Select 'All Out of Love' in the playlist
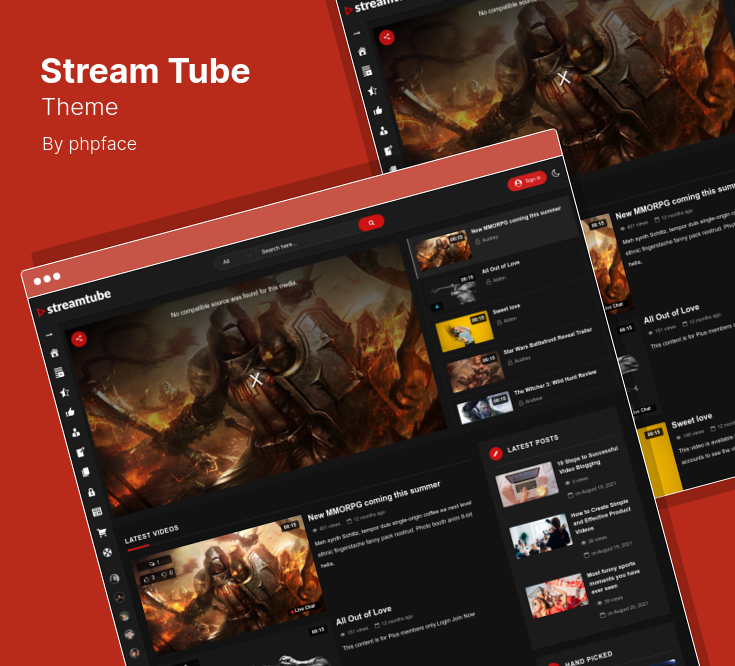Viewport: 735px width, 666px height. 501,268
